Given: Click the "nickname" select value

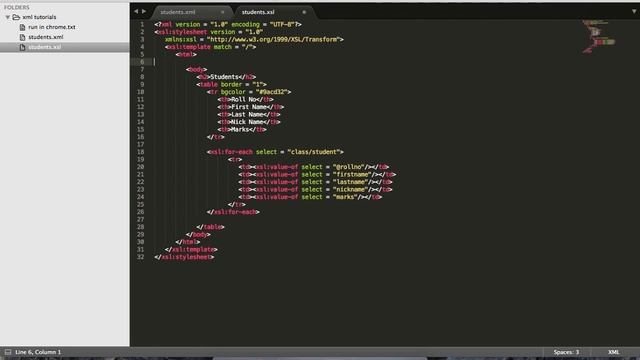Looking at the screenshot, I should pos(350,189).
